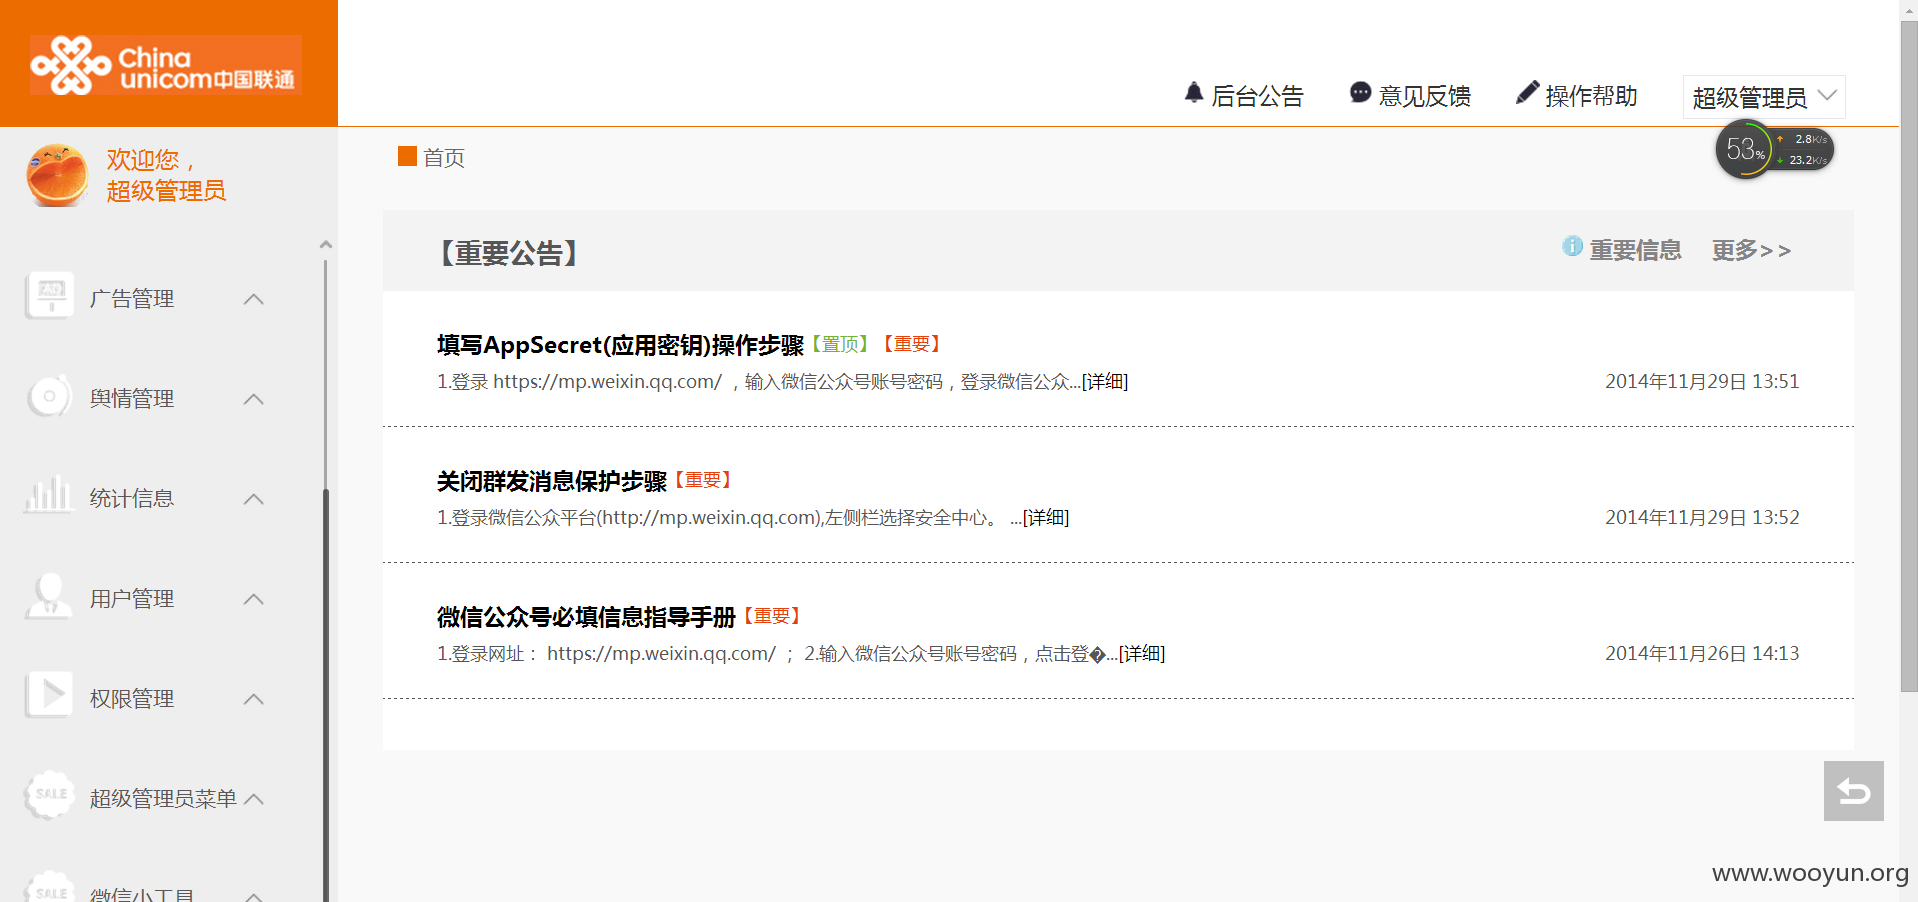Screen dimensions: 1918x902
Task: Expand the 舆情管理 chevron
Action: click(254, 399)
